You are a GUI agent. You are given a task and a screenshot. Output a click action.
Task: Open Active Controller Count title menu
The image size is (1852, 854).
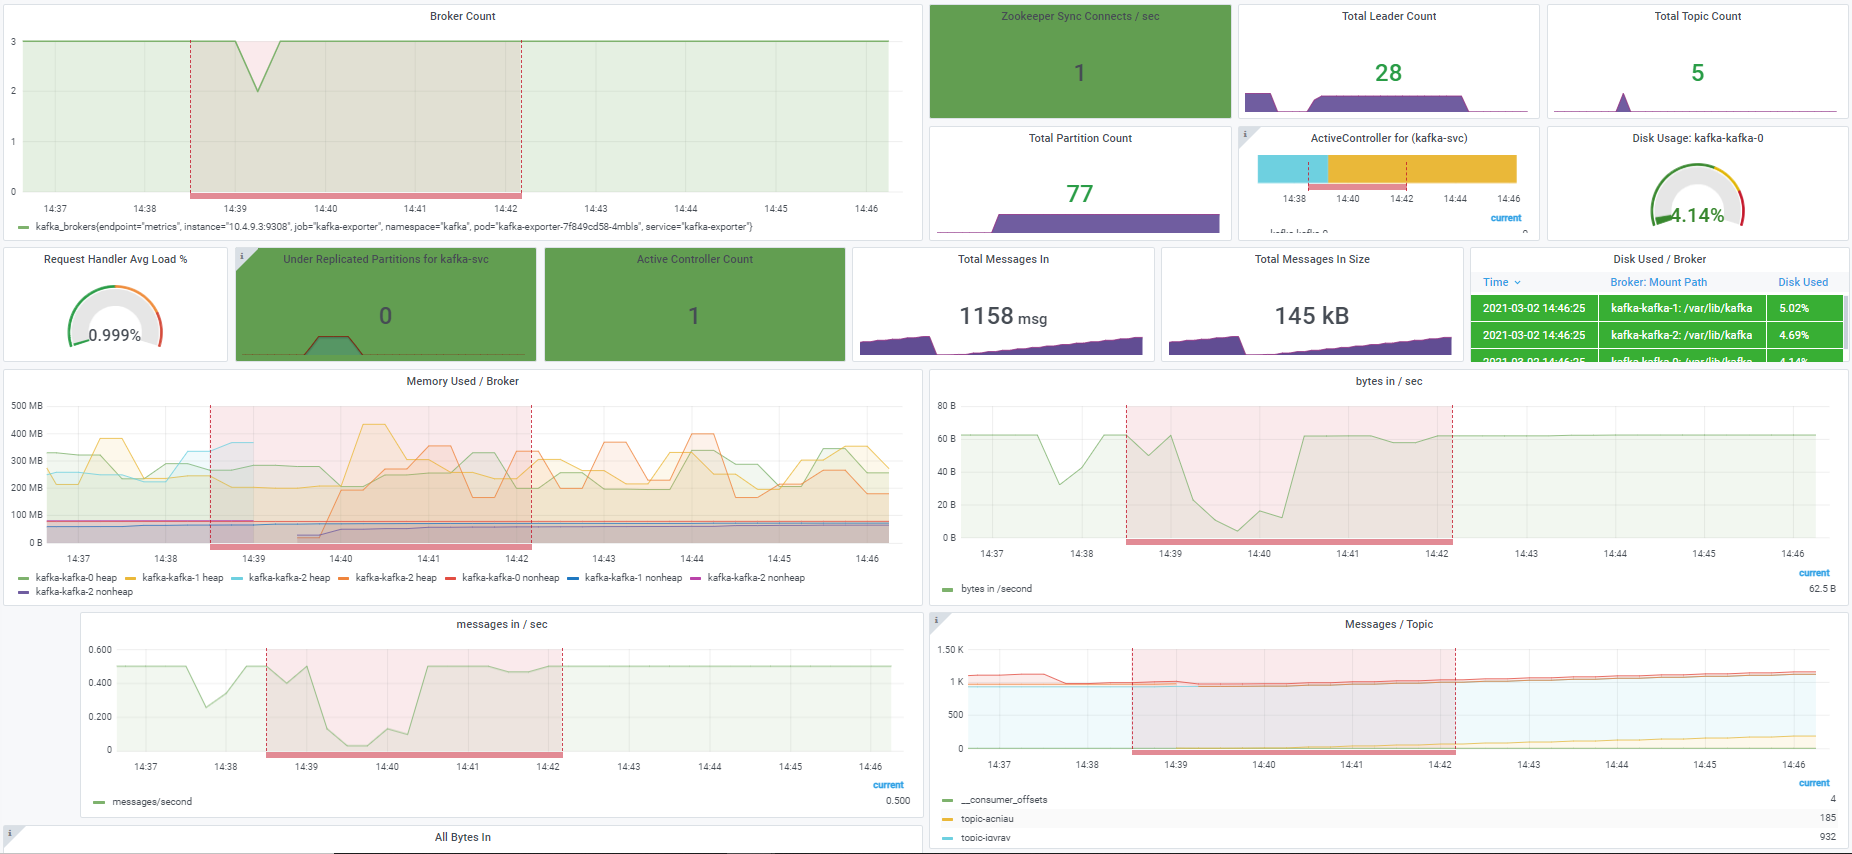[695, 259]
